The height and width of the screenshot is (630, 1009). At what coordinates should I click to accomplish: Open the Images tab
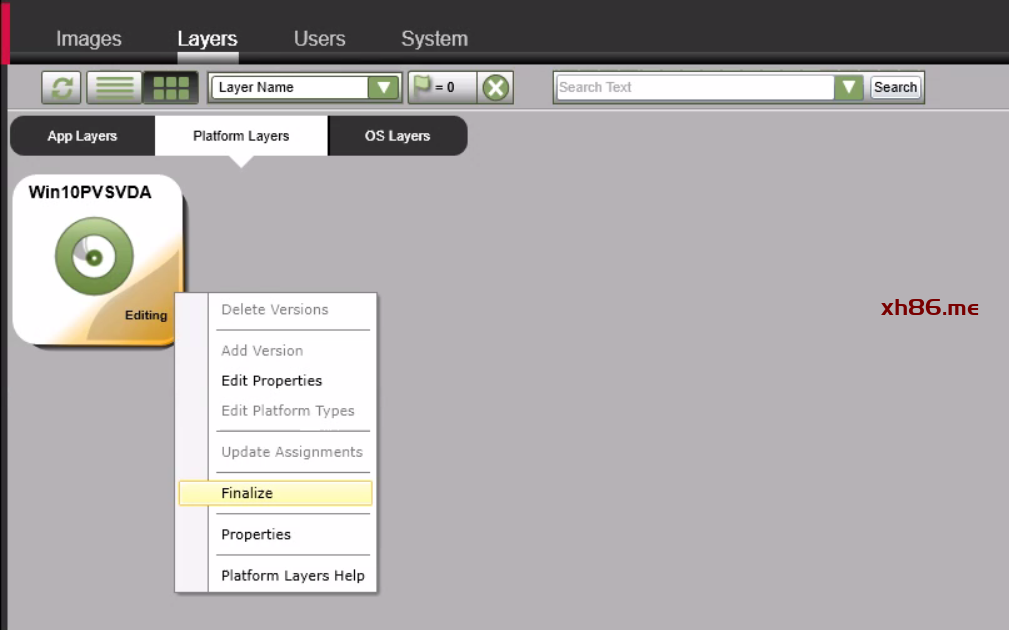[89, 39]
